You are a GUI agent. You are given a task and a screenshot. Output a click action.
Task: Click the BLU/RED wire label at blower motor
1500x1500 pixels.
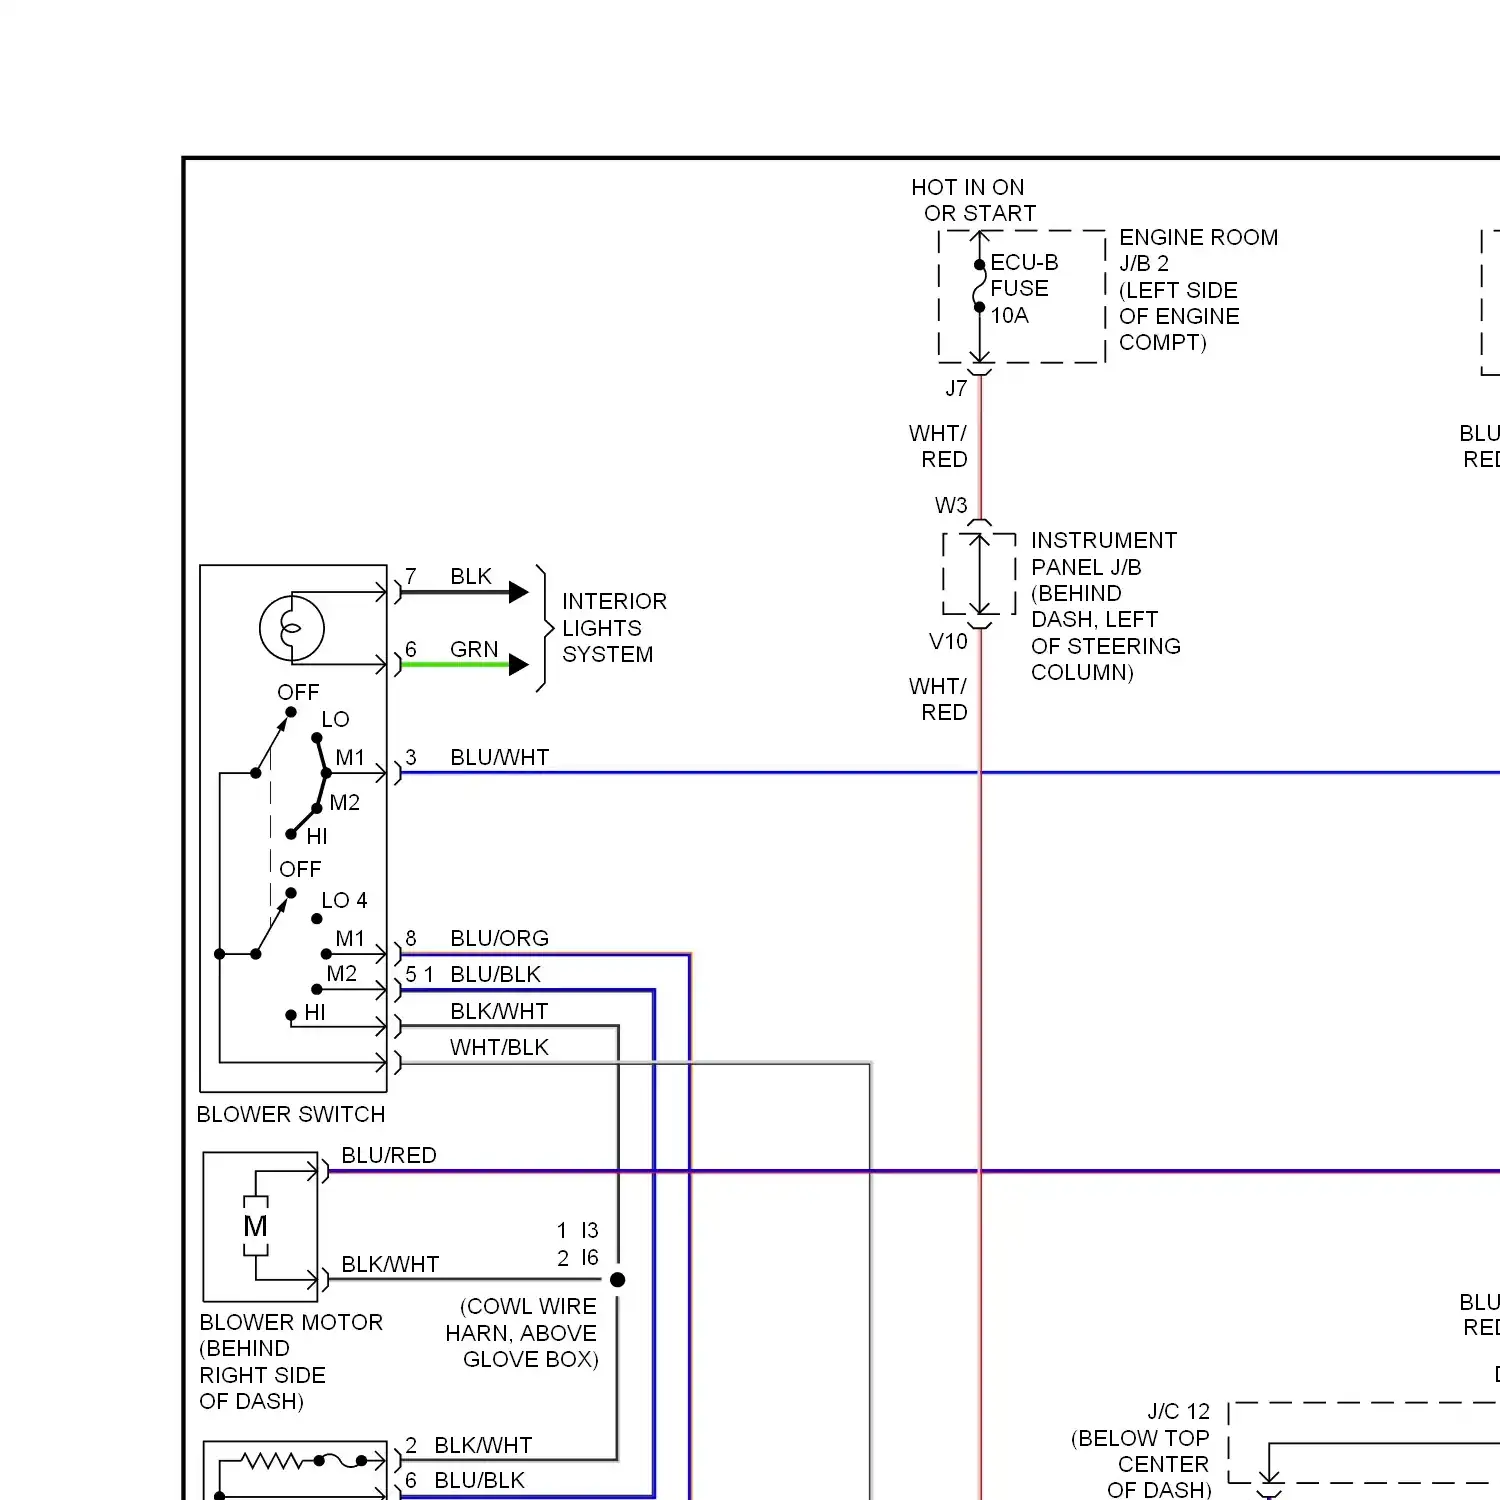click(x=389, y=1156)
